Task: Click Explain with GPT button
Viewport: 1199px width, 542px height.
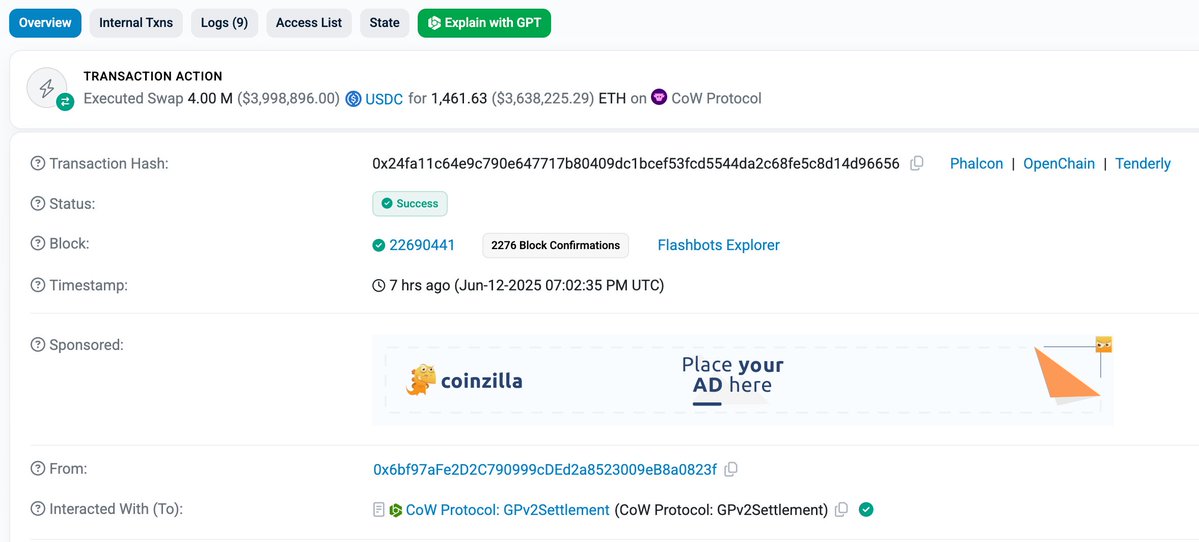Action: pyautogui.click(x=484, y=23)
